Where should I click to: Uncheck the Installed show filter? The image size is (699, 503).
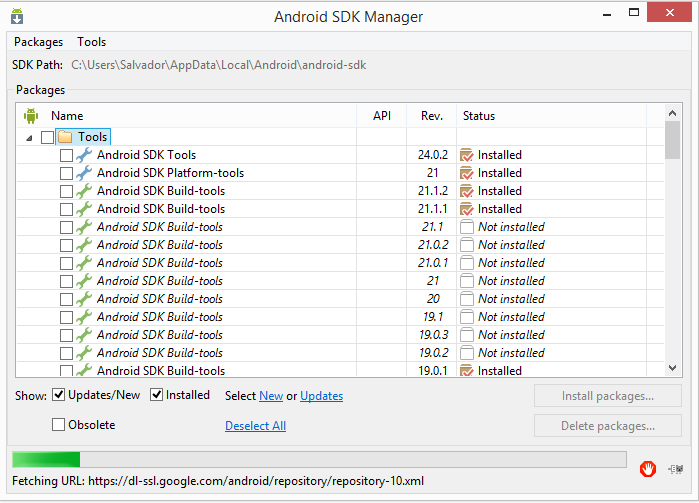point(156,395)
